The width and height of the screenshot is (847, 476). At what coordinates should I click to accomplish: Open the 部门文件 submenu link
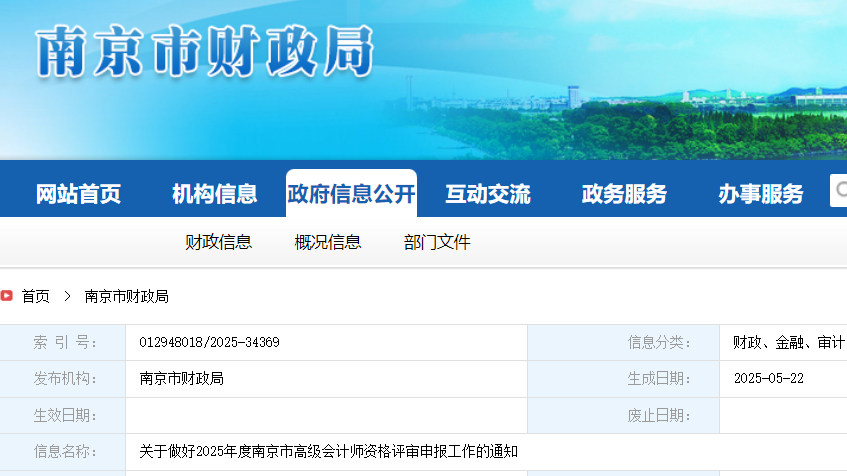(437, 242)
